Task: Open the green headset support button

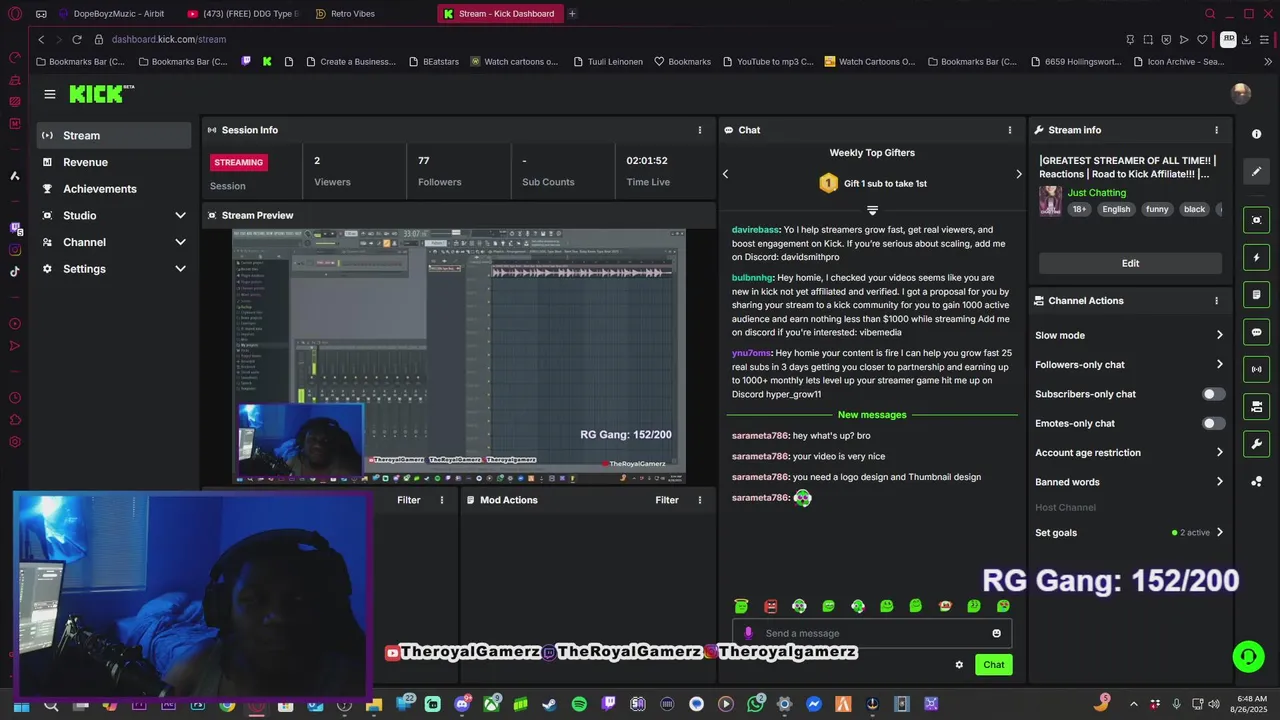Action: (1248, 656)
